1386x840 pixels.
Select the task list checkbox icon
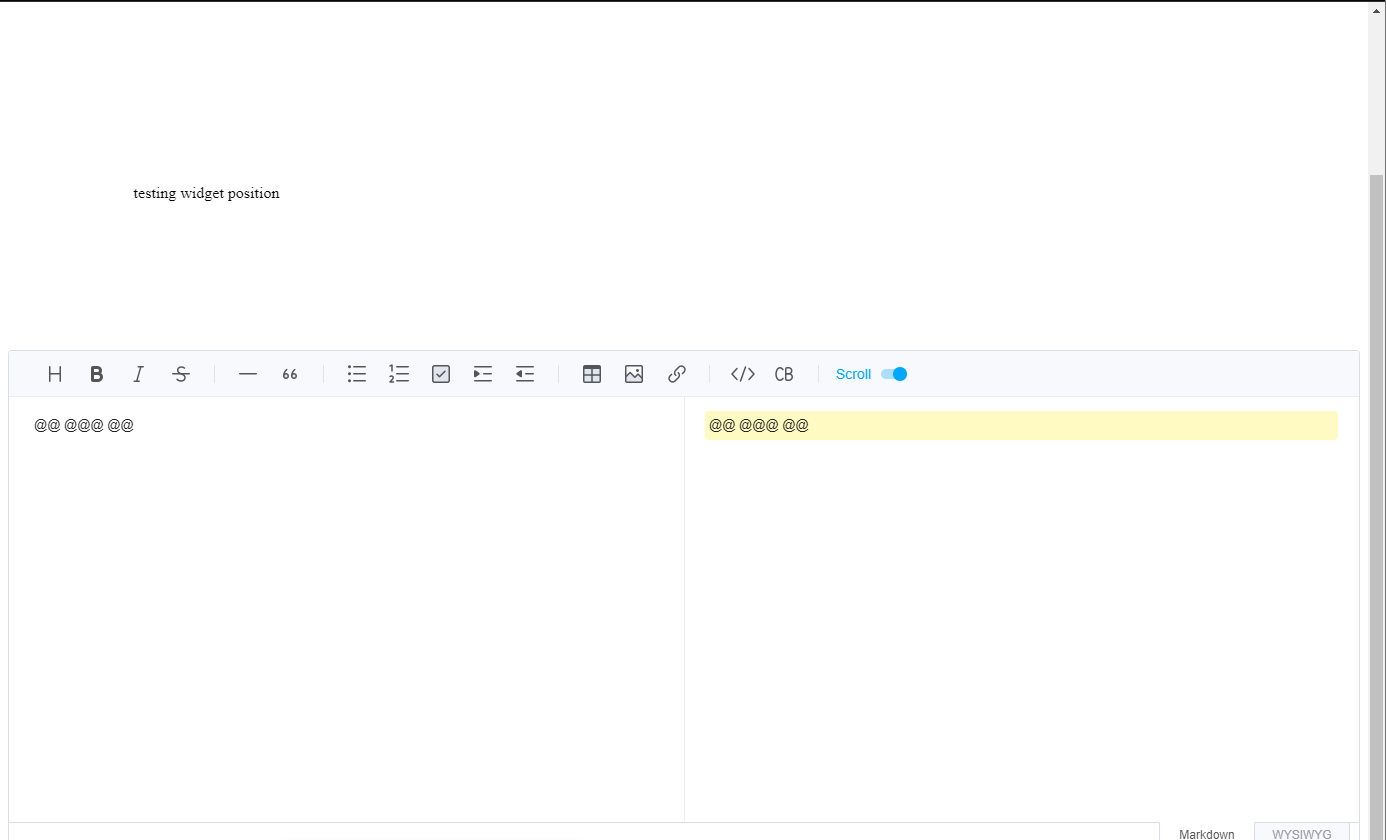pos(441,373)
